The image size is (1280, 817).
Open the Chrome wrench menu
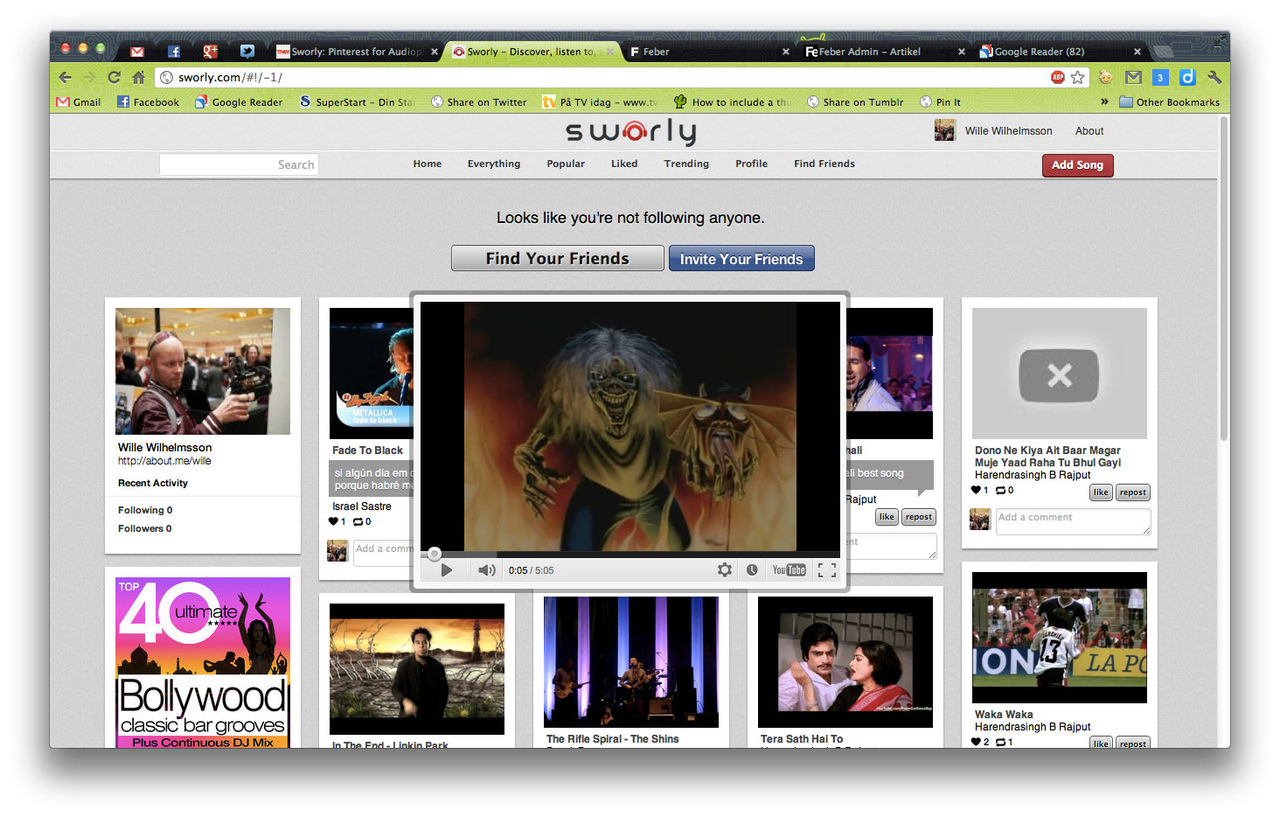click(x=1215, y=77)
